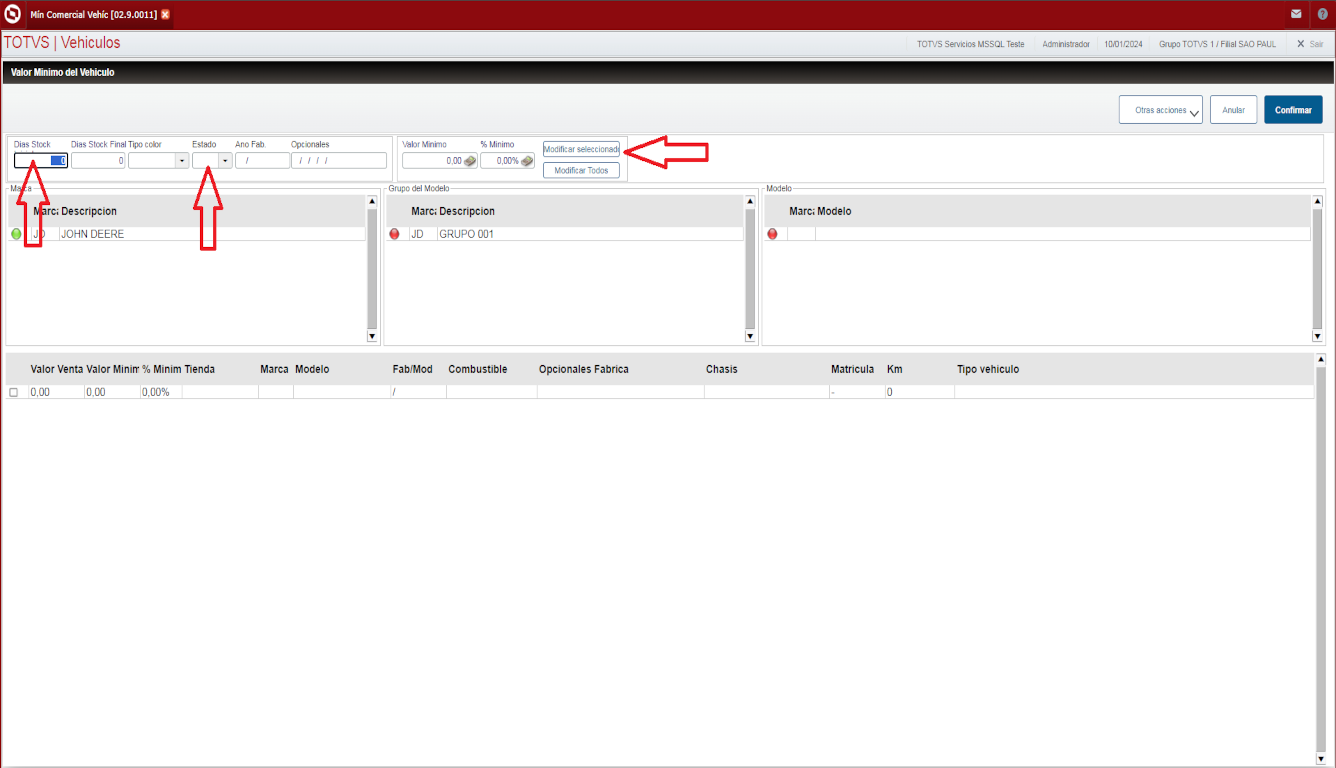Focus the Ano Fab. input field
The width and height of the screenshot is (1336, 768).
pos(262,160)
